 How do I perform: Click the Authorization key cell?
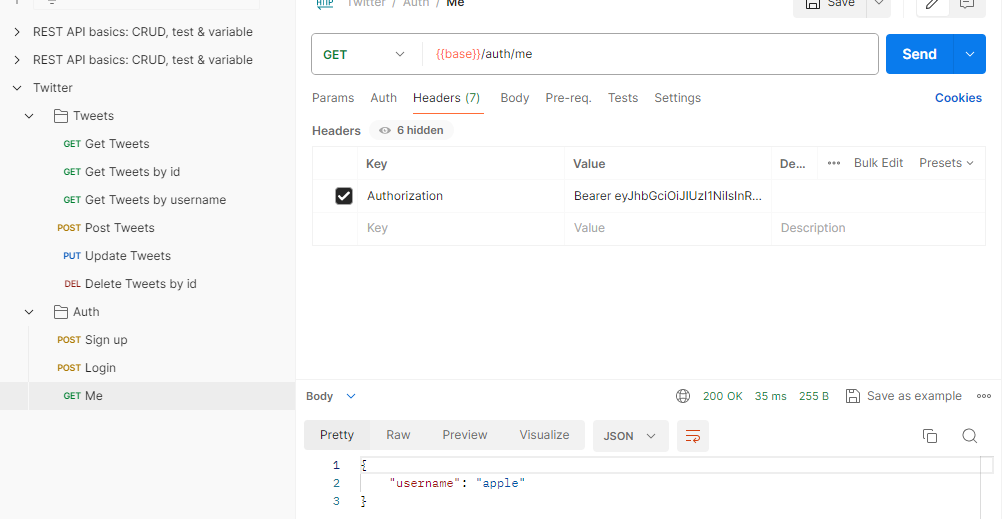(x=461, y=196)
